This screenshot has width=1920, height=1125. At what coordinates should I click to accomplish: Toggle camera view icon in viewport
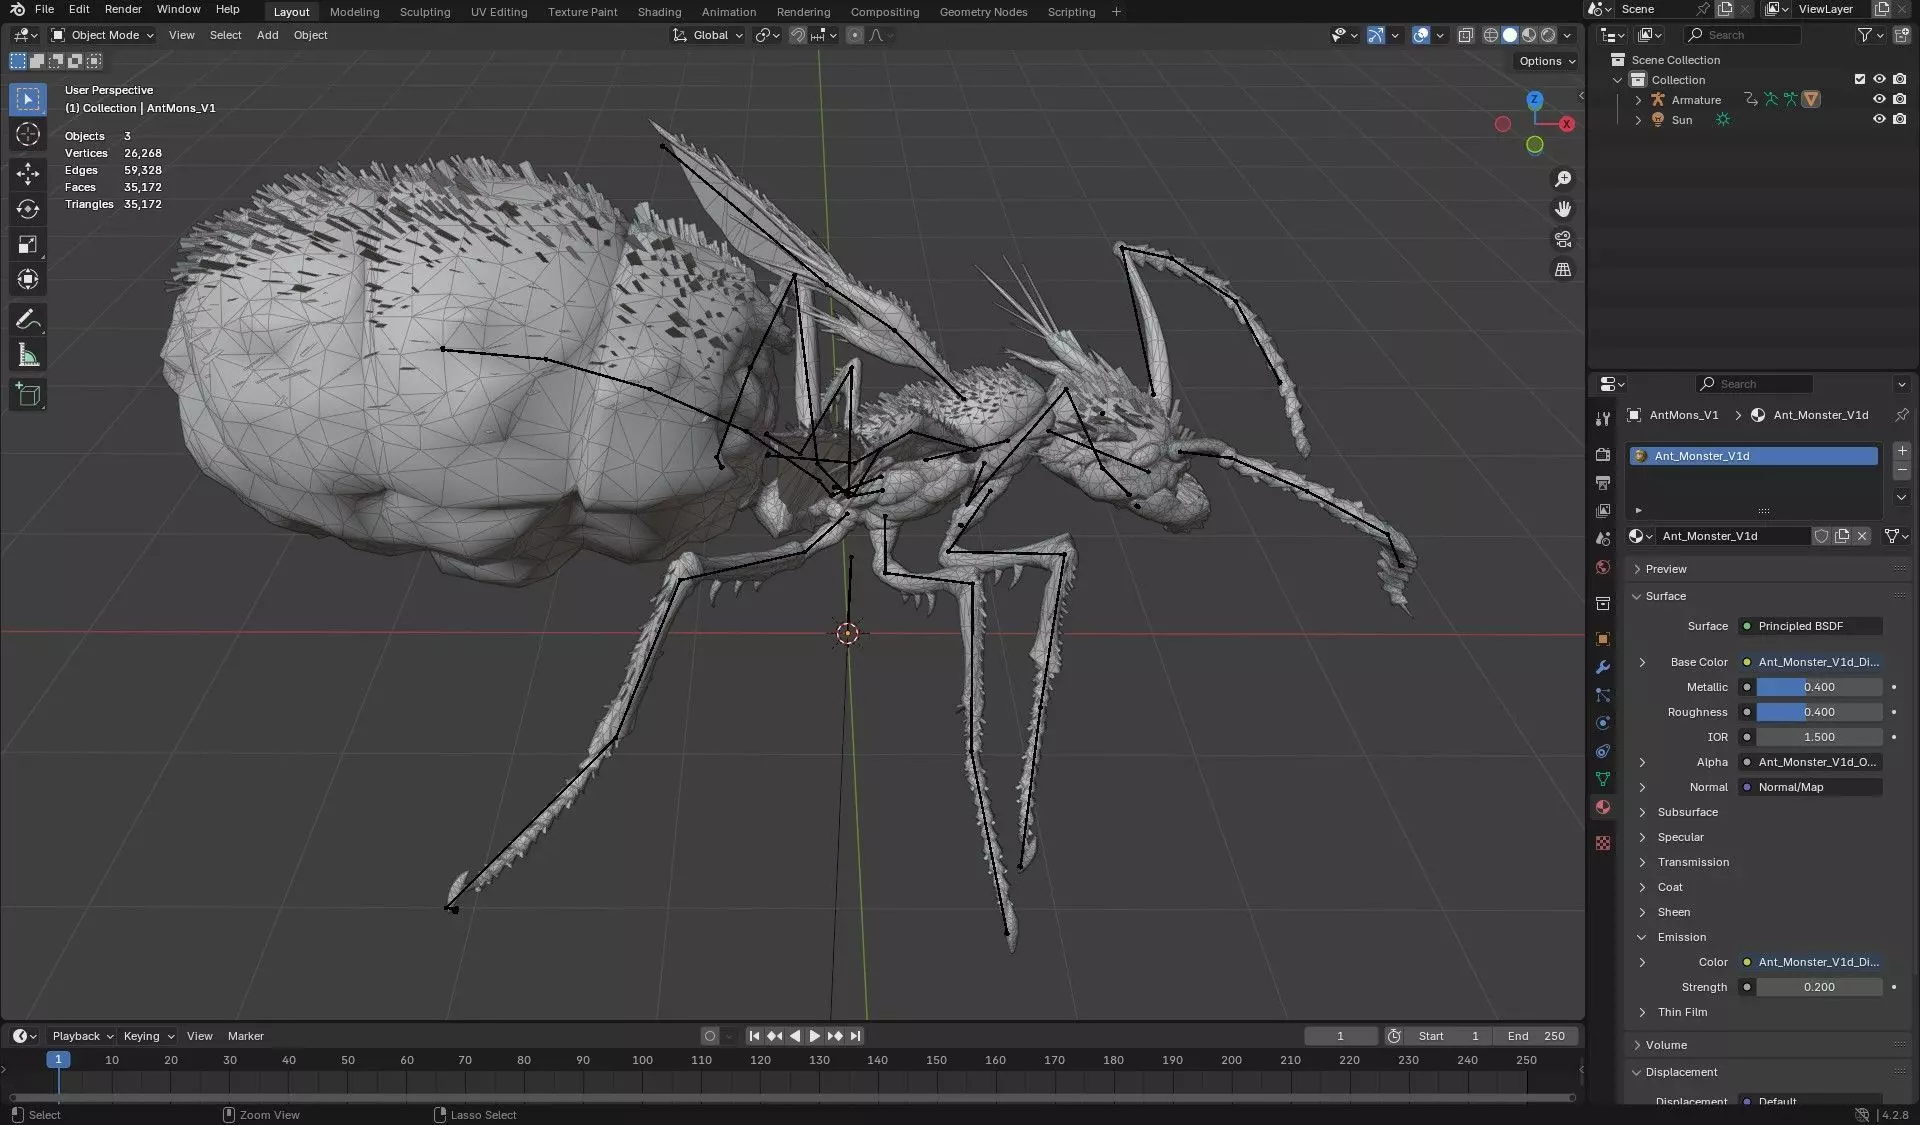tap(1563, 239)
